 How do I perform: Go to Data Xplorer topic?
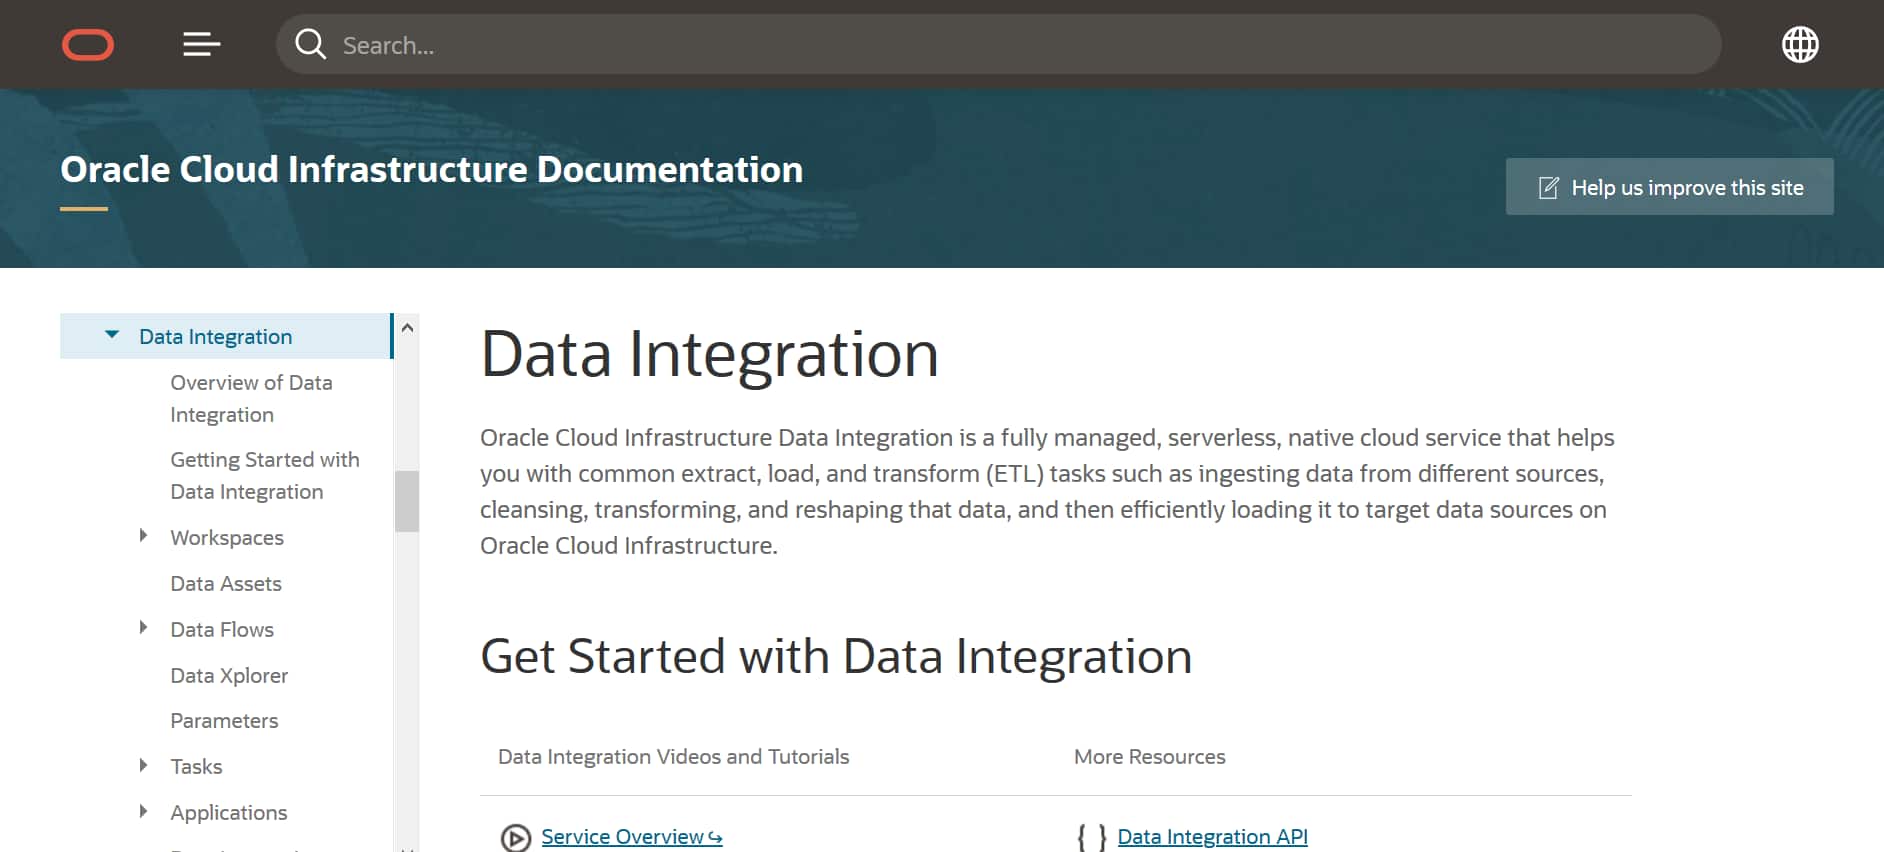tap(229, 675)
